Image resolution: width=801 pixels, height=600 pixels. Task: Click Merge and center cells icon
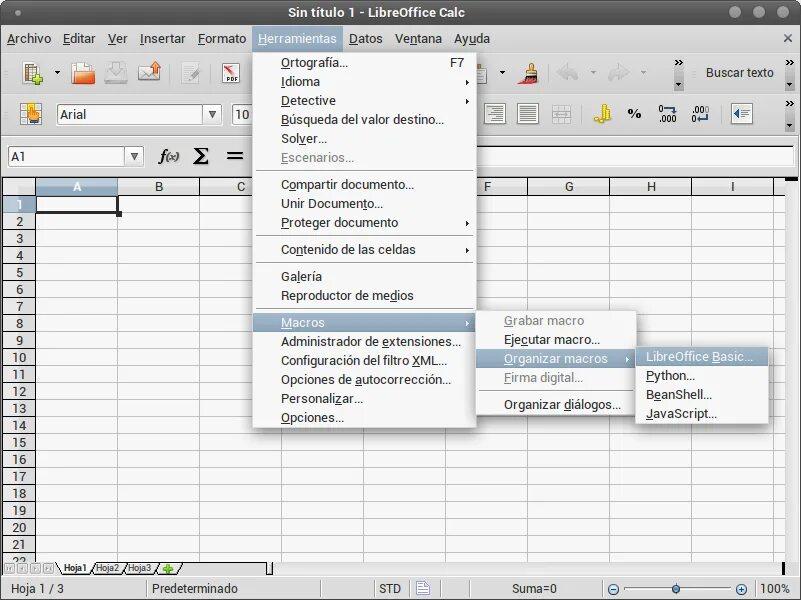(x=561, y=114)
